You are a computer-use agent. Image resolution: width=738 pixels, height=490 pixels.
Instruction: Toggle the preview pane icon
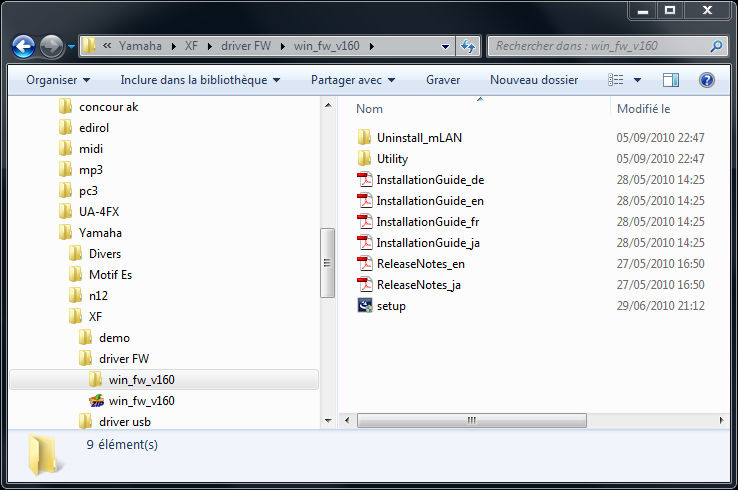[671, 80]
